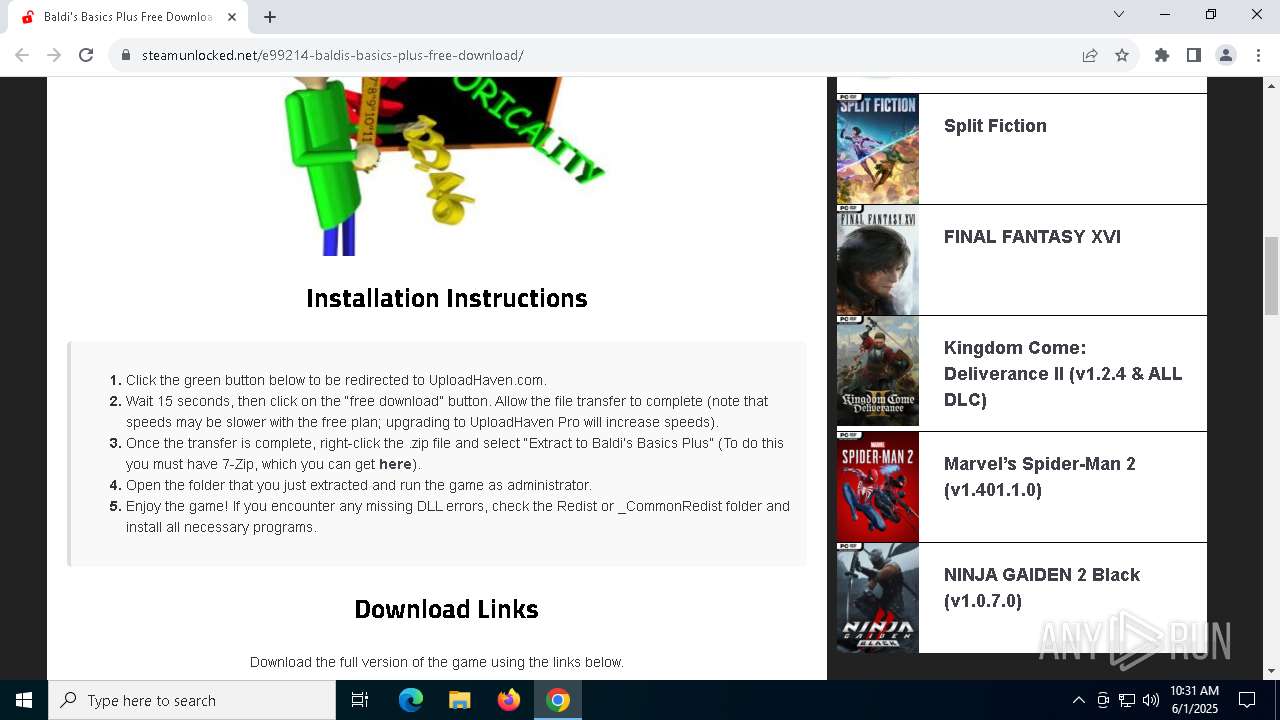The height and width of the screenshot is (720, 1280).
Task: Click the Spider-Man 2 cover thumbnail
Action: point(878,487)
